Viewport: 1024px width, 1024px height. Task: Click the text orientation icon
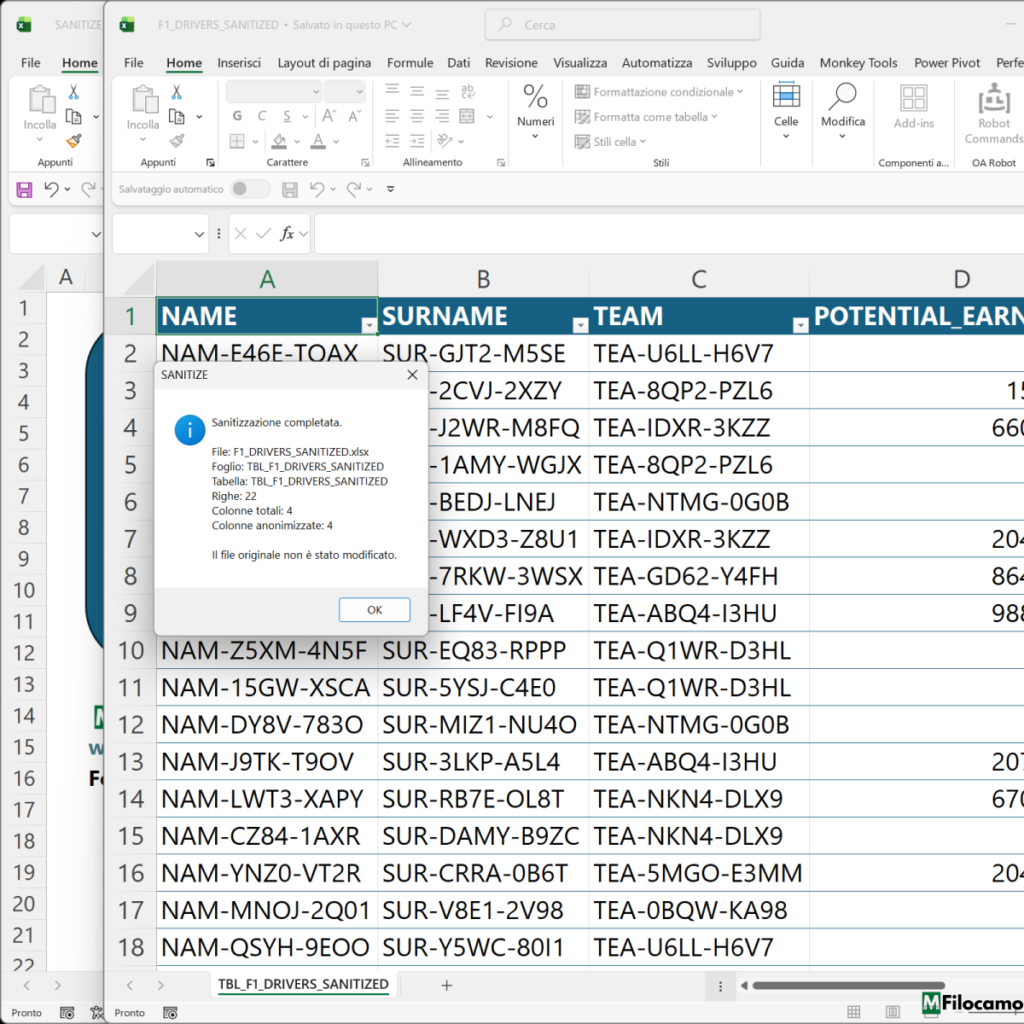pos(445,141)
